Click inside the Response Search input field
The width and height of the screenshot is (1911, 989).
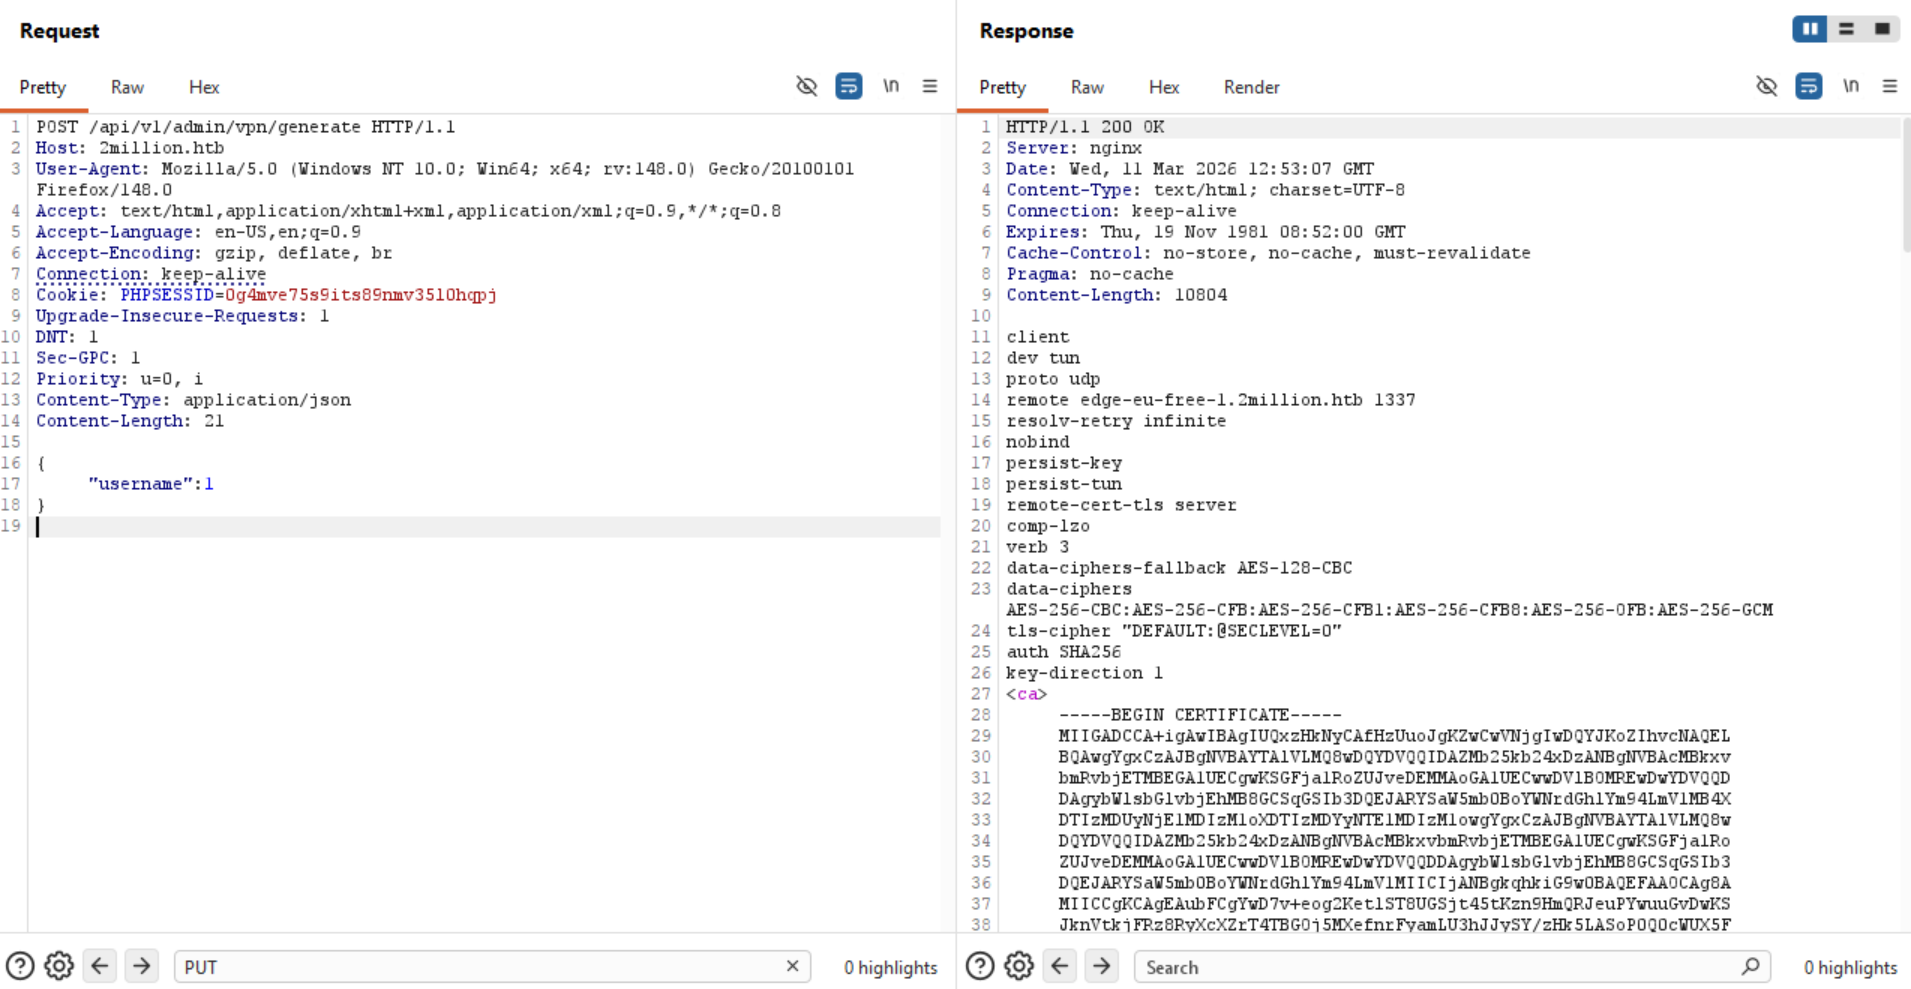tap(1400, 966)
